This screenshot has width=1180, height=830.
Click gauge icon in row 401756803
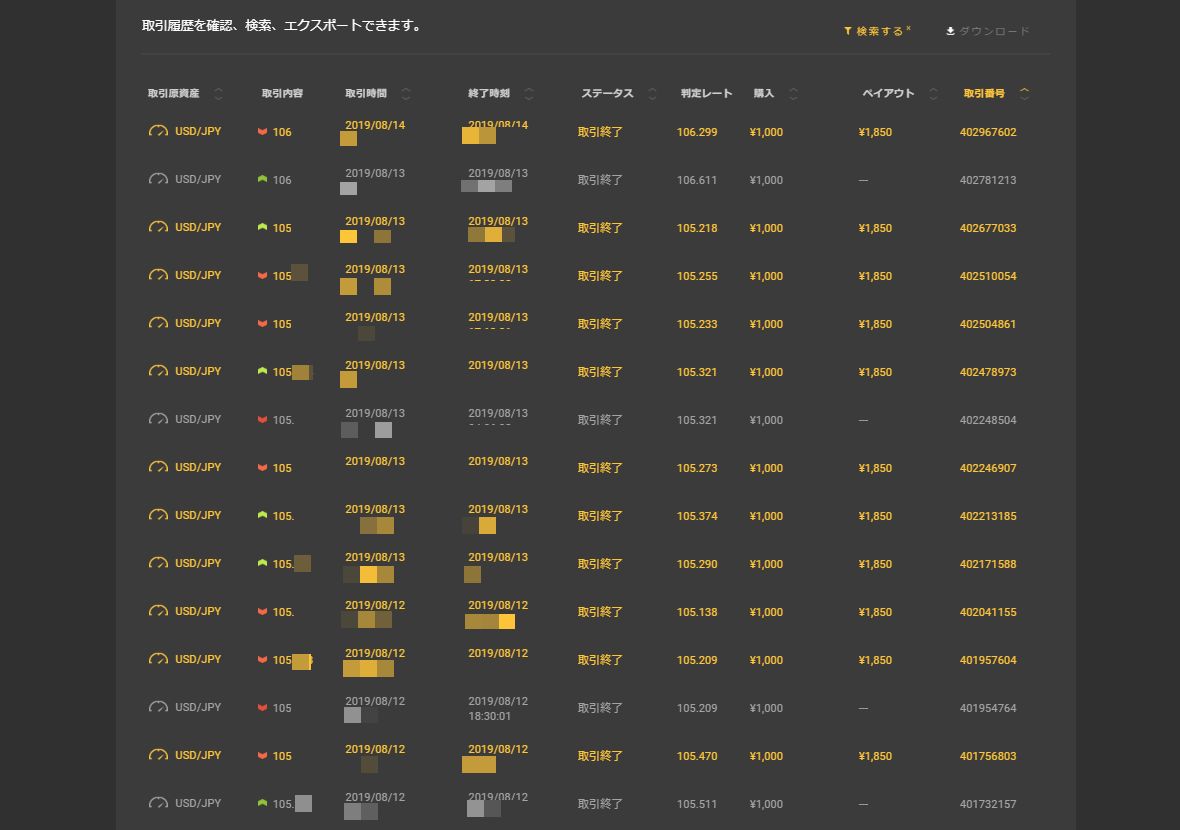158,755
